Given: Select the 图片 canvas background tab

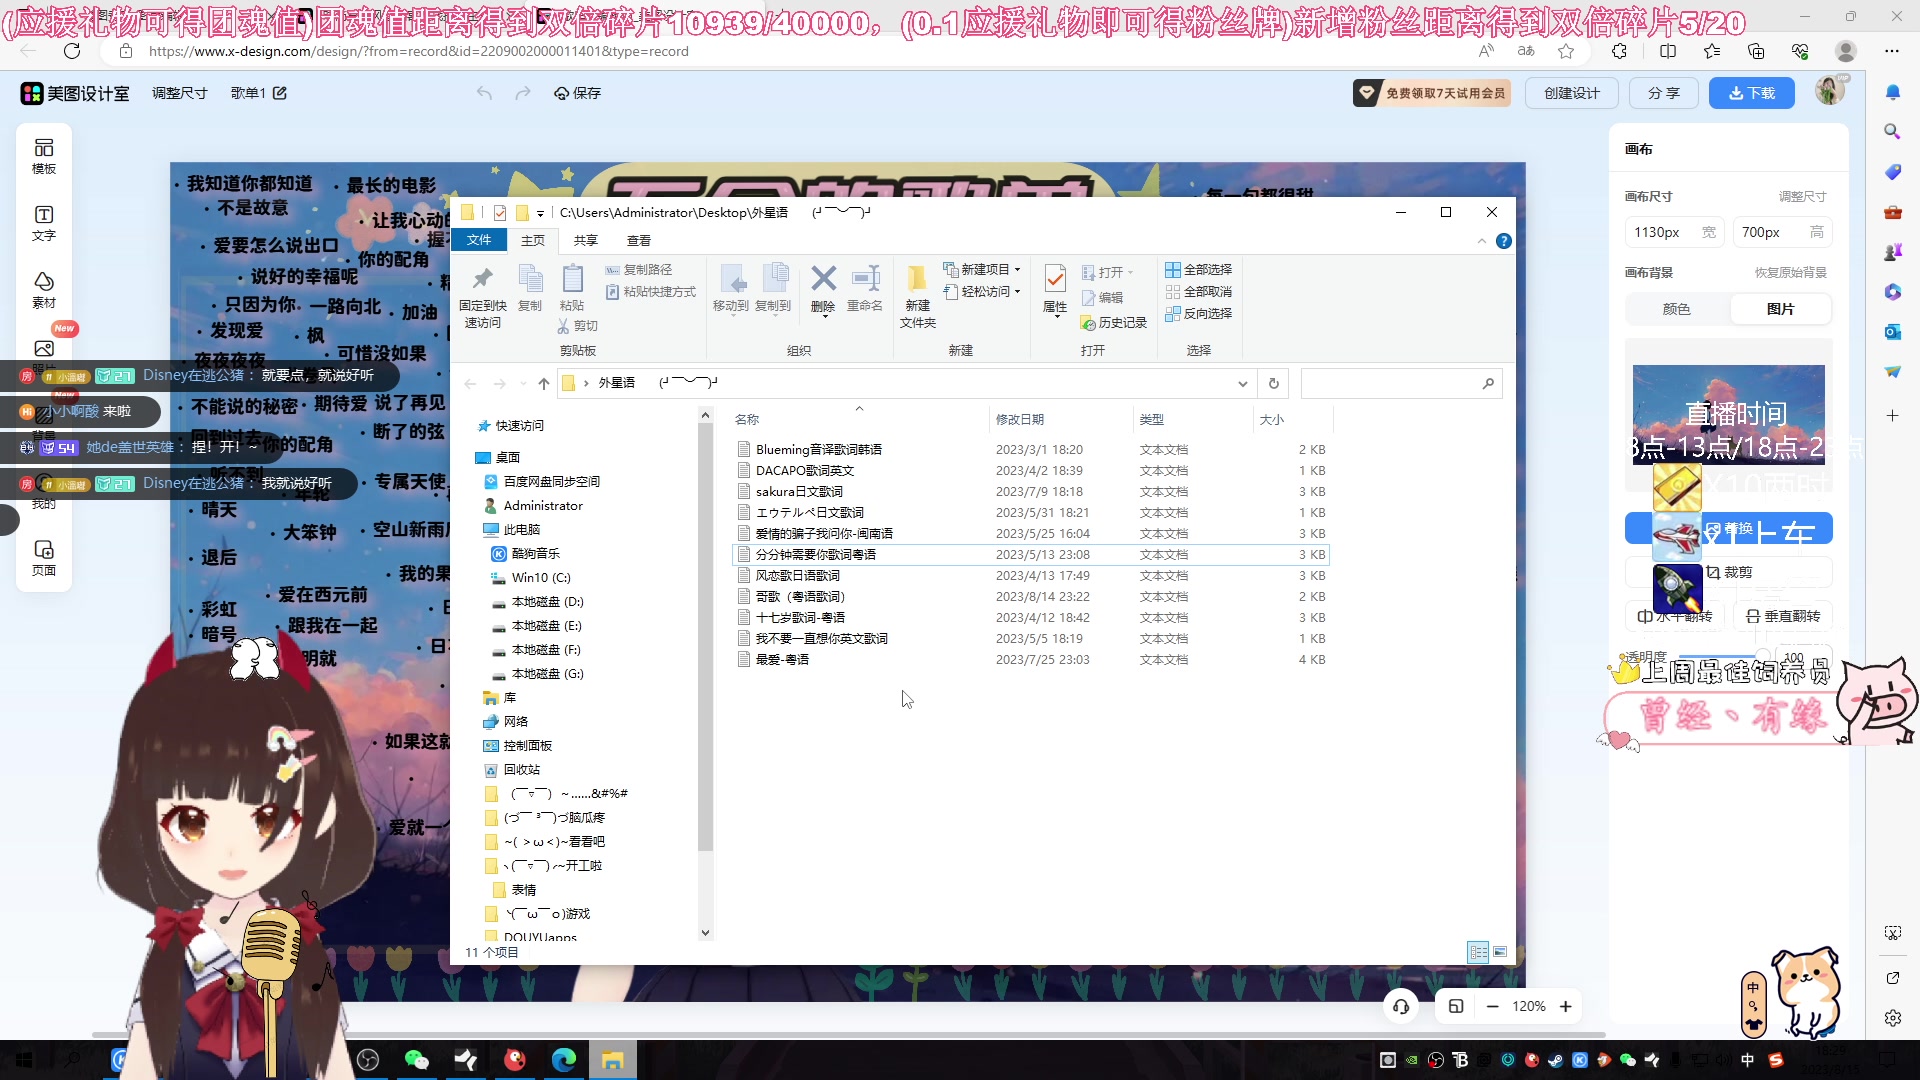Looking at the screenshot, I should 1781,309.
